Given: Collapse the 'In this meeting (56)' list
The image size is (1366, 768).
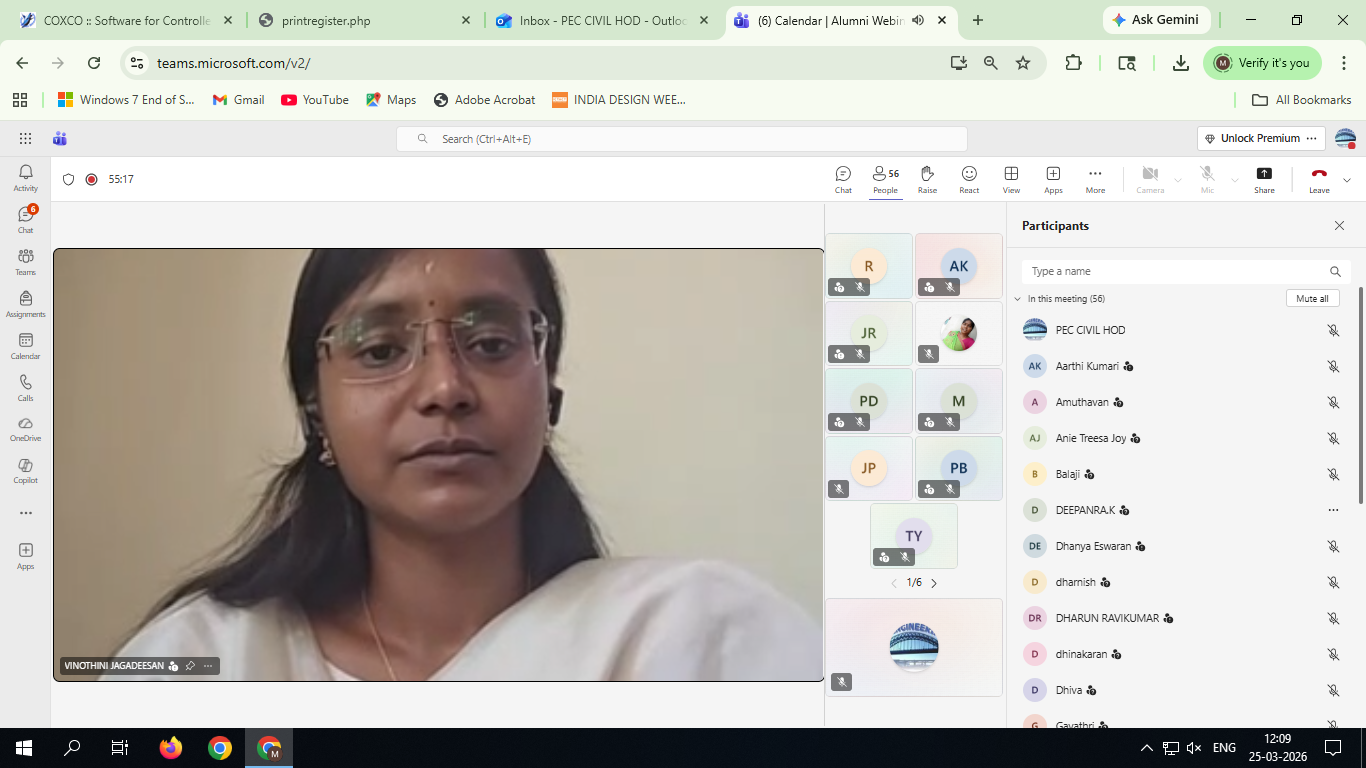Looking at the screenshot, I should [x=1018, y=299].
